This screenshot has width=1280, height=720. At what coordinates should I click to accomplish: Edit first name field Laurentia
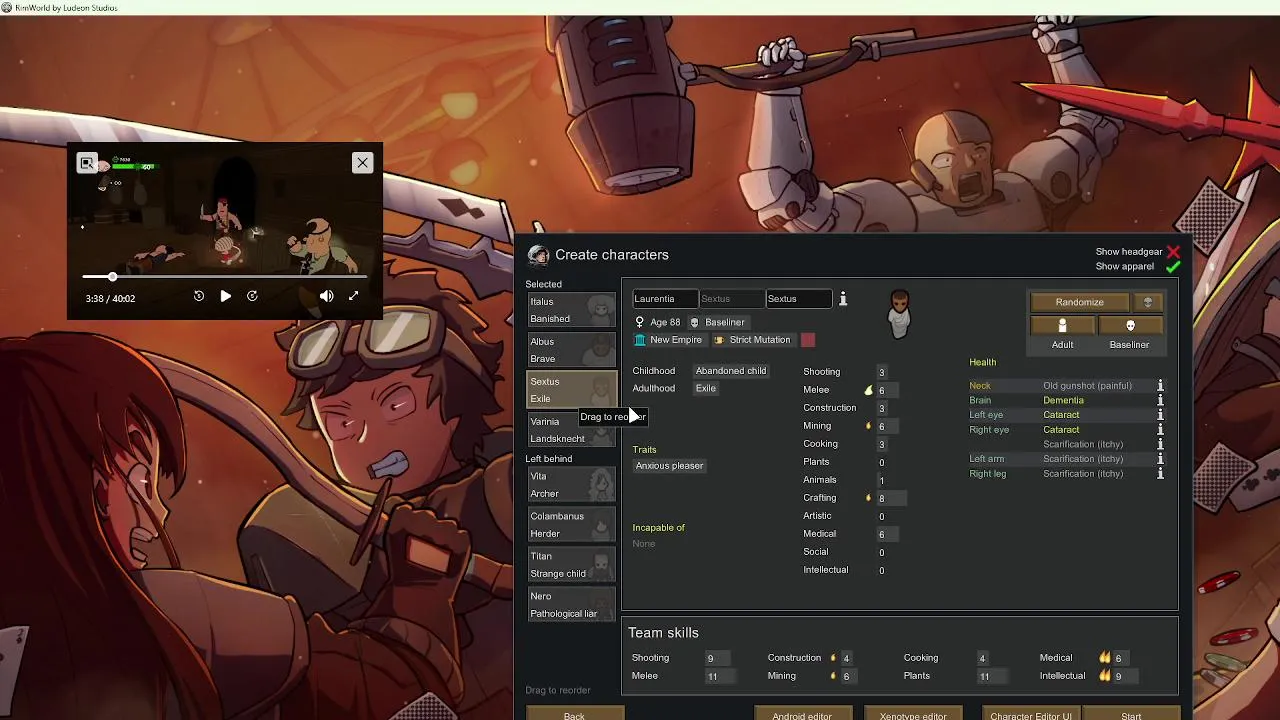click(x=665, y=299)
